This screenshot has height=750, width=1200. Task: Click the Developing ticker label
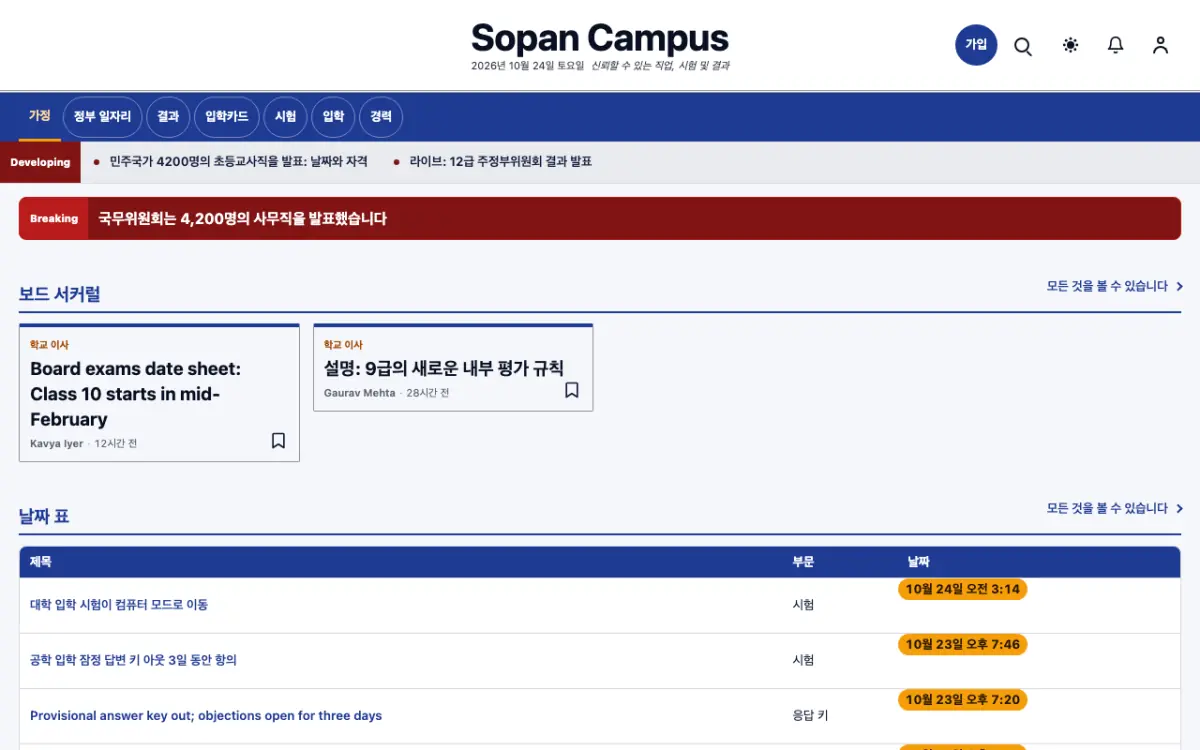[x=40, y=162]
